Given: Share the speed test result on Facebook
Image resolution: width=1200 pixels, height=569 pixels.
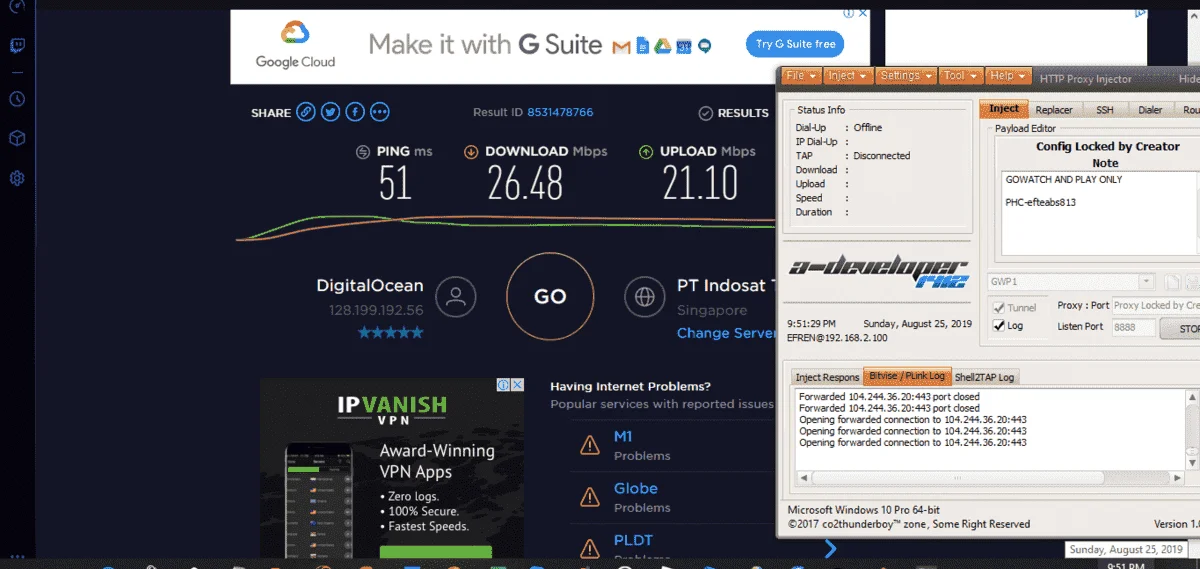Looking at the screenshot, I should click(x=355, y=112).
